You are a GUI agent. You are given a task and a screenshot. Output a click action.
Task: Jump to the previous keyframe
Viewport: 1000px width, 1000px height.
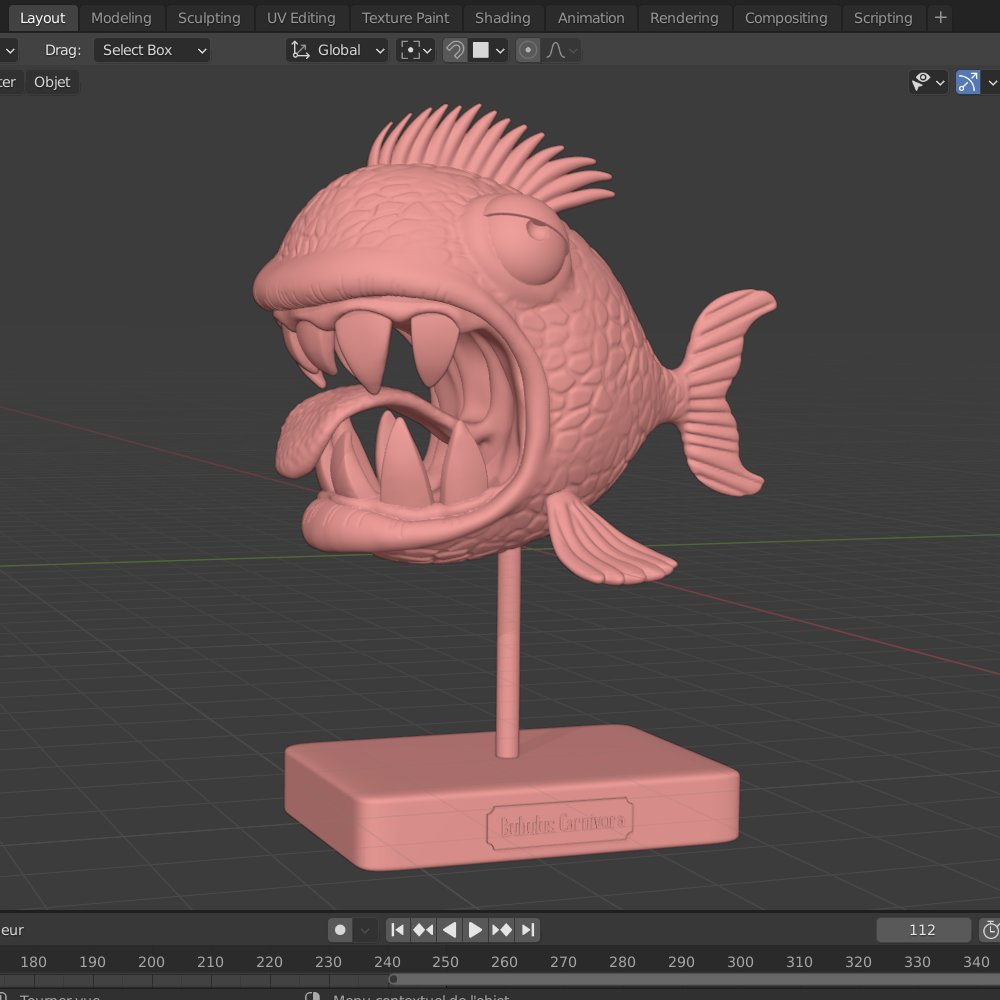[x=423, y=930]
